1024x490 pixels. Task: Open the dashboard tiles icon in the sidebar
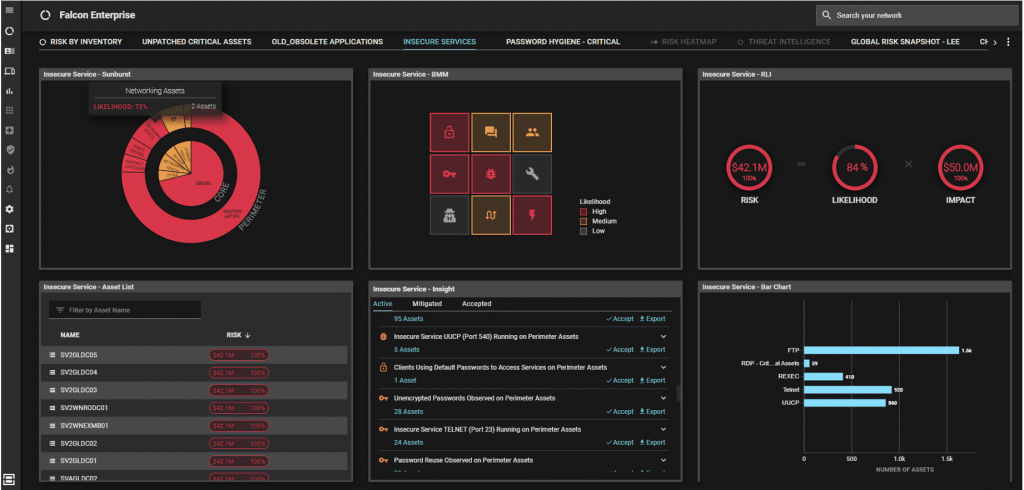[x=9, y=248]
